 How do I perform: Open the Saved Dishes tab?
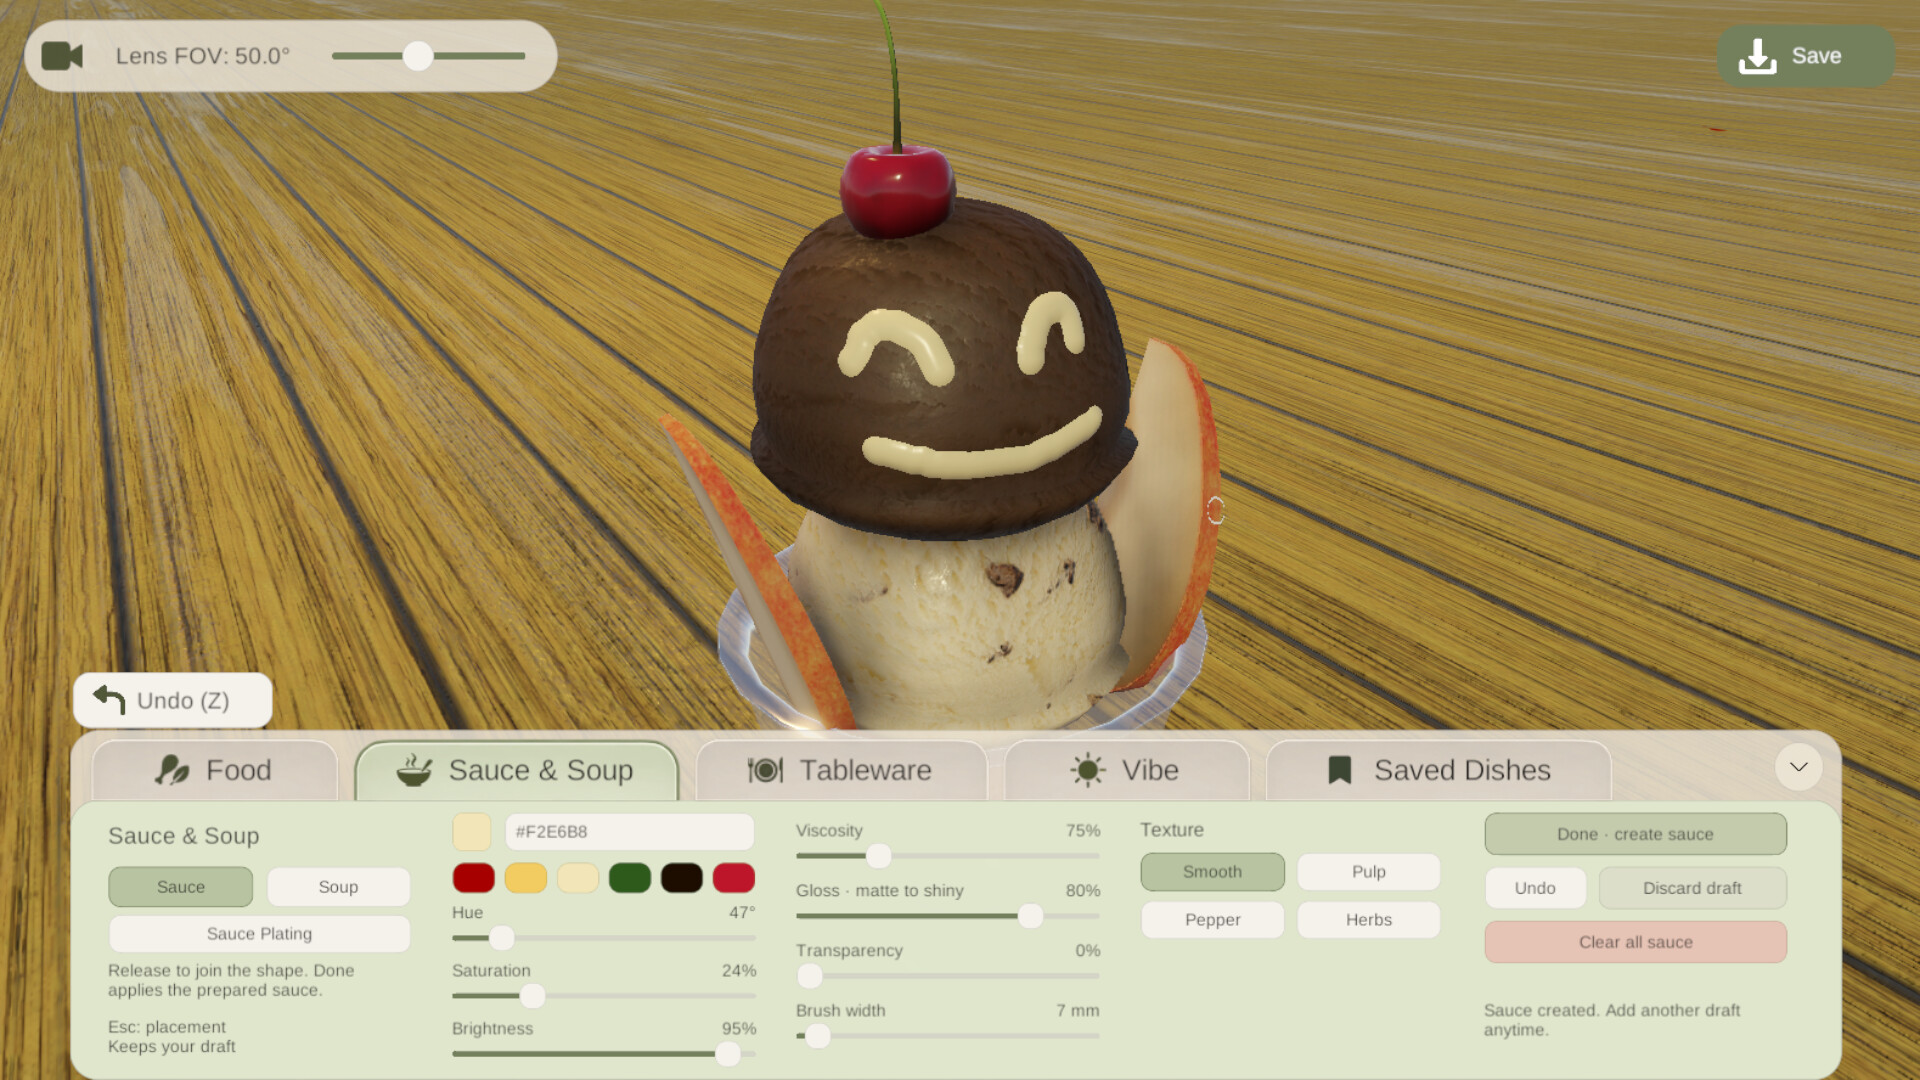1439,770
